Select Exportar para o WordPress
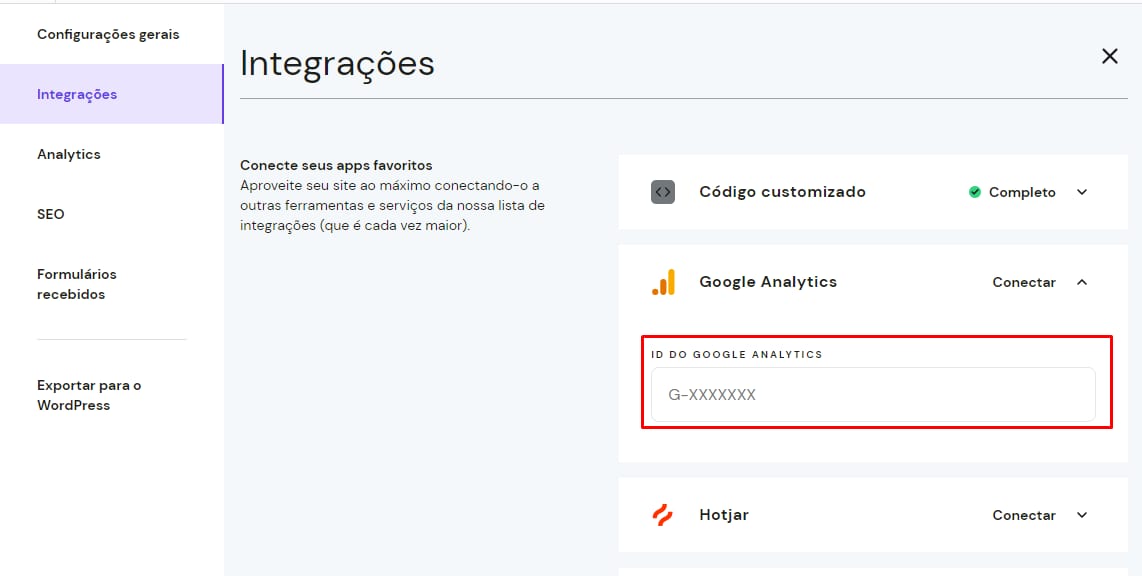 [89, 395]
